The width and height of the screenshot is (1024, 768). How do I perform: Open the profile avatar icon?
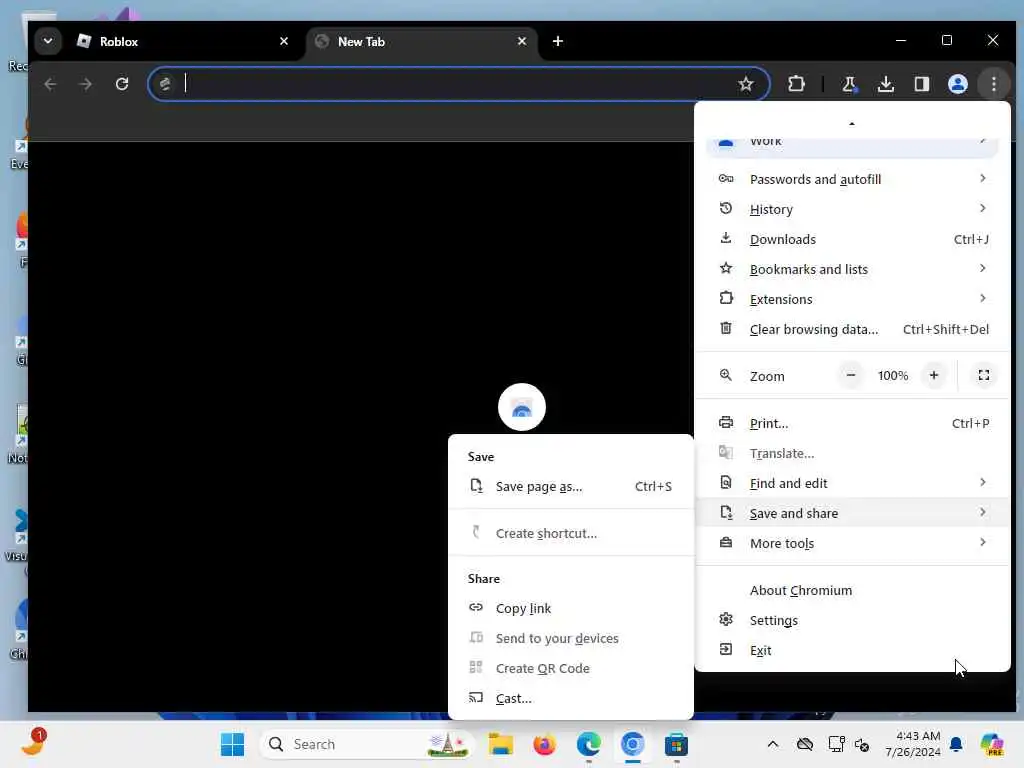click(957, 84)
